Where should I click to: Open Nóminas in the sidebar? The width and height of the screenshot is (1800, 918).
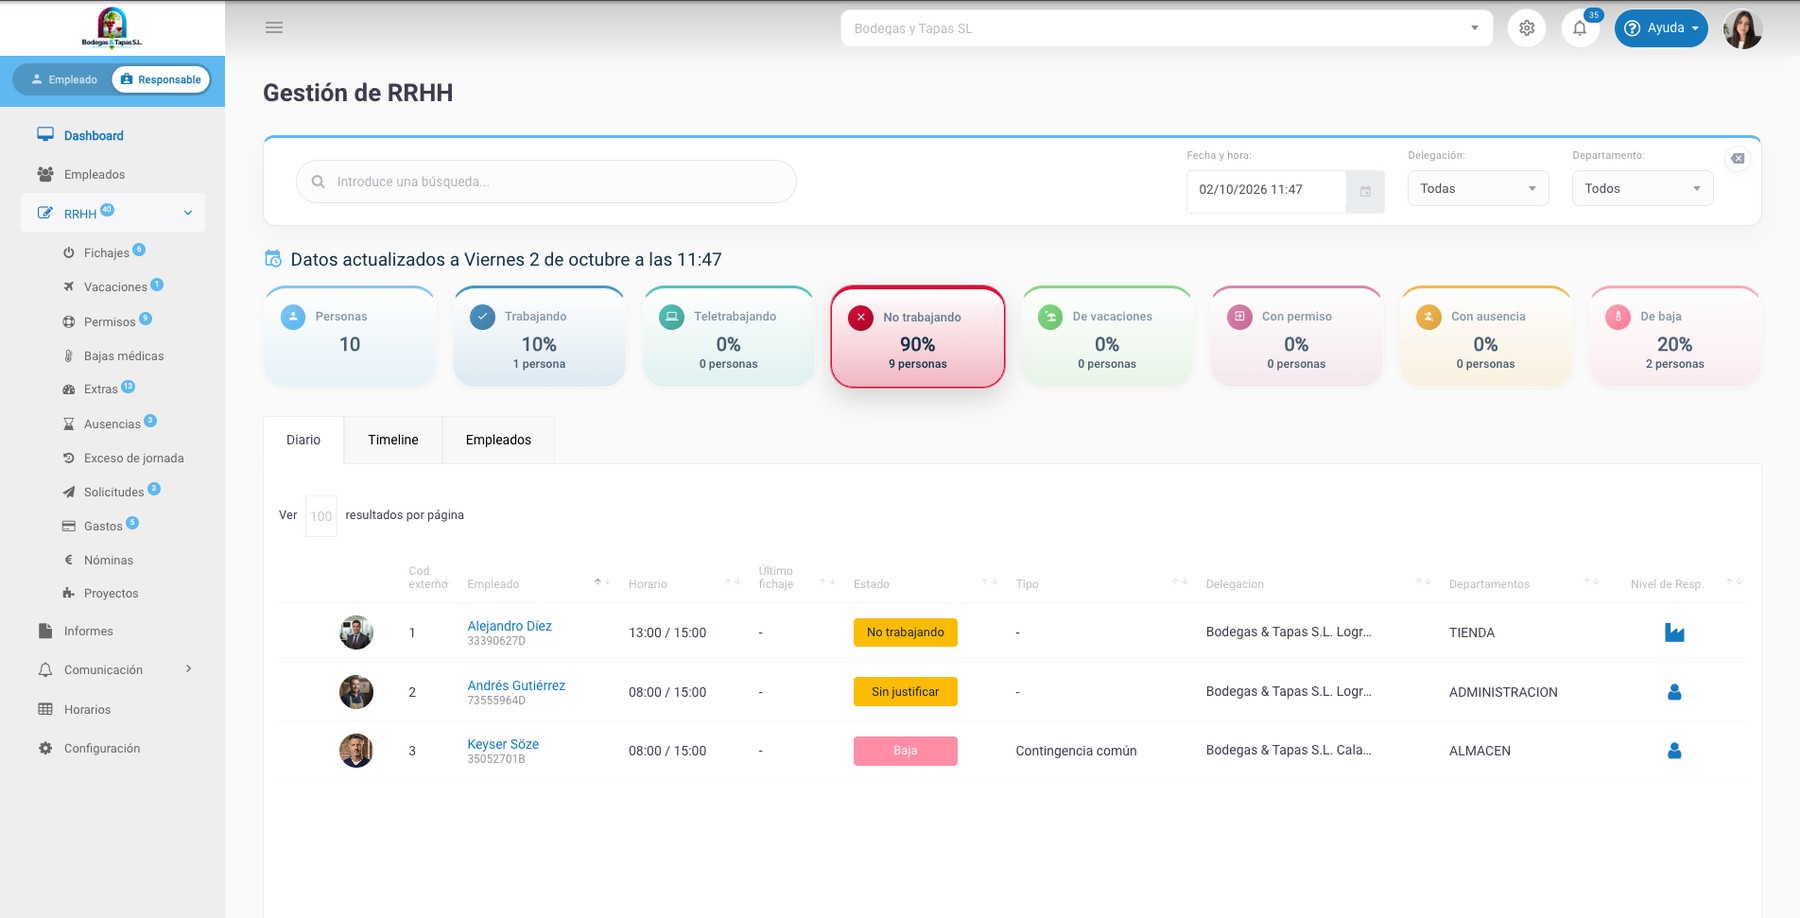coord(108,560)
